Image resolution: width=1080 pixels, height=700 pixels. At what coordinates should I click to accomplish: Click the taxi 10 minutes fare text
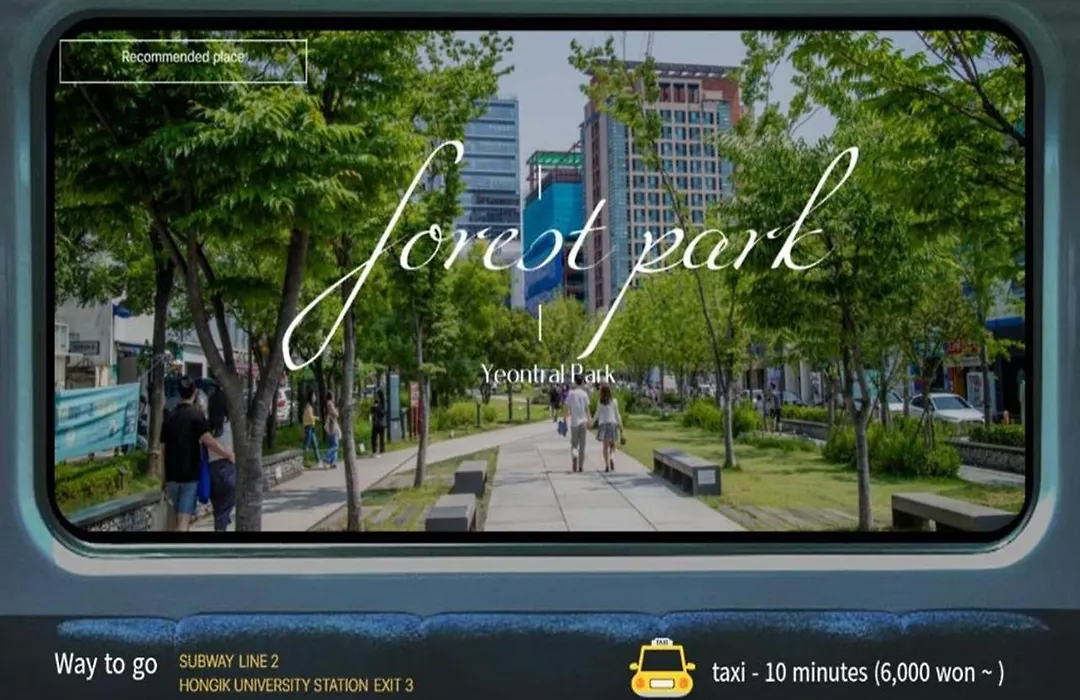coord(858,672)
